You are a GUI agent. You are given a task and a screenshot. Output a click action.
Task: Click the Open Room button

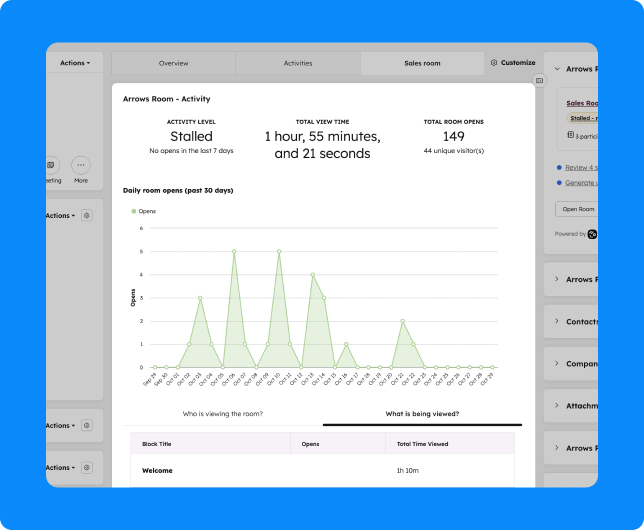pyautogui.click(x=577, y=209)
